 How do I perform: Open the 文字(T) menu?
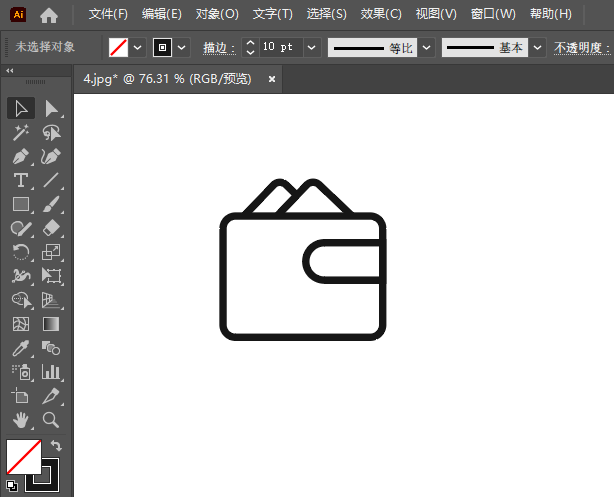tap(273, 14)
